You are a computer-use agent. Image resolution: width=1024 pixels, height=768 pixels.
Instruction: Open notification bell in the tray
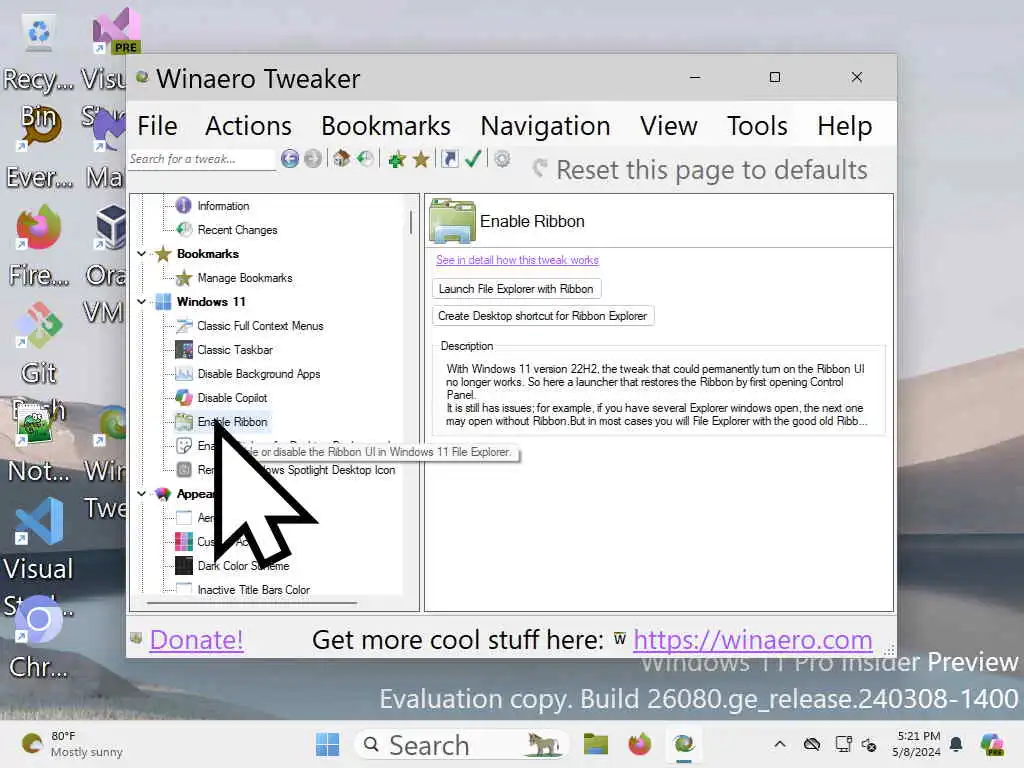pyautogui.click(x=956, y=744)
